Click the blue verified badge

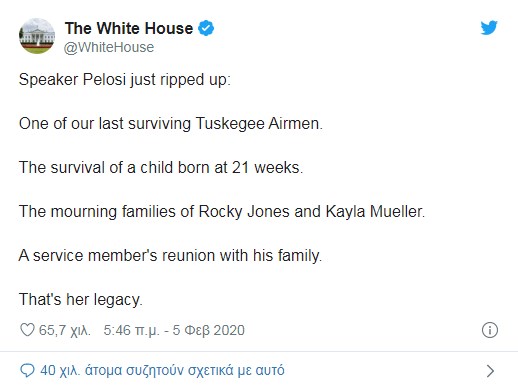coord(206,28)
